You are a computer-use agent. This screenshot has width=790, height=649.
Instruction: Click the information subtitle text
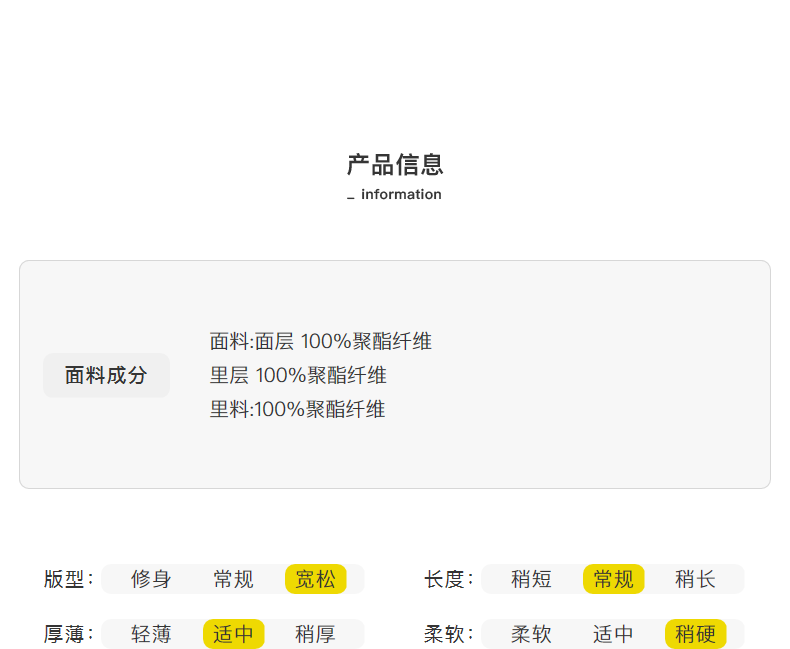click(x=401, y=194)
